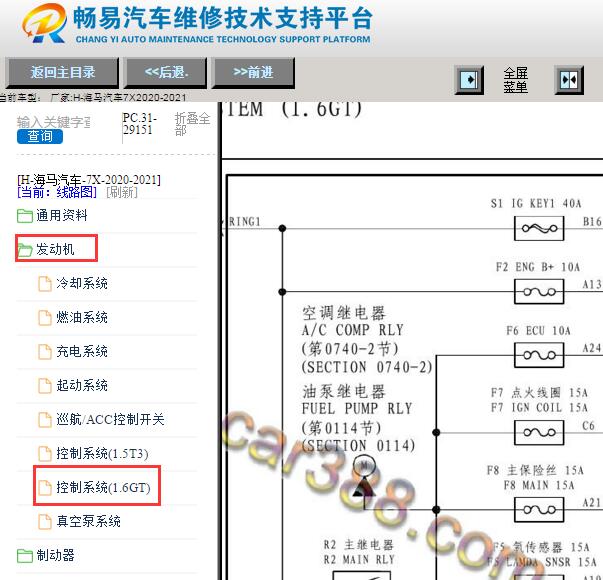Image resolution: width=603 pixels, height=580 pixels.
Task: Click 折叠全部 to collapse all
Action: 193,124
